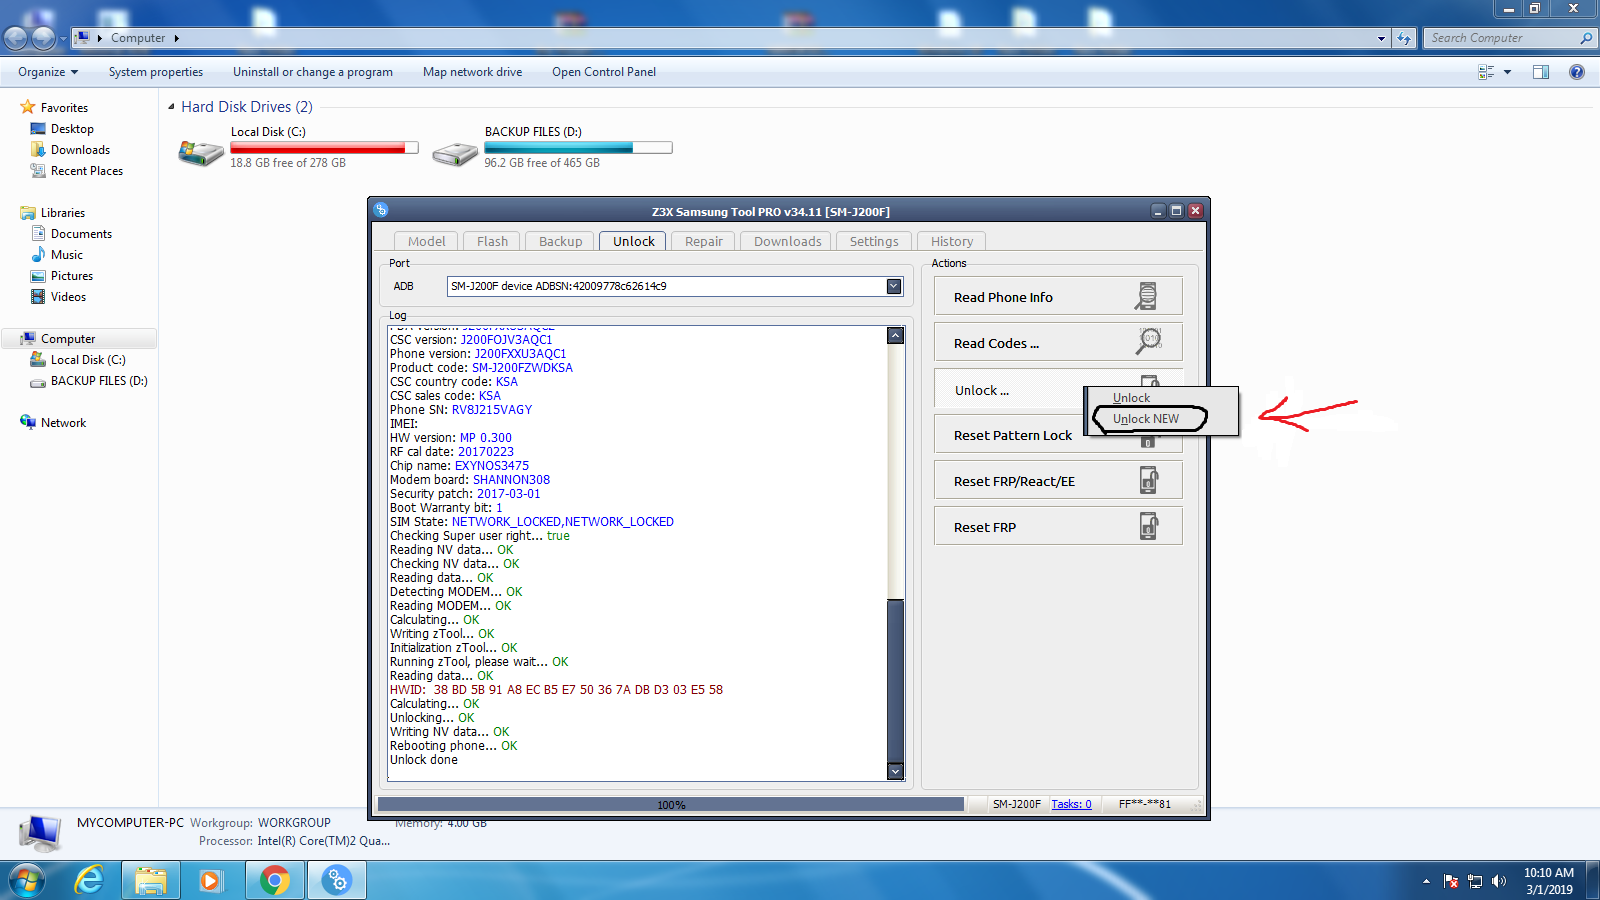The height and width of the screenshot is (900, 1600).
Task: Switch to the Repair tab
Action: (703, 241)
